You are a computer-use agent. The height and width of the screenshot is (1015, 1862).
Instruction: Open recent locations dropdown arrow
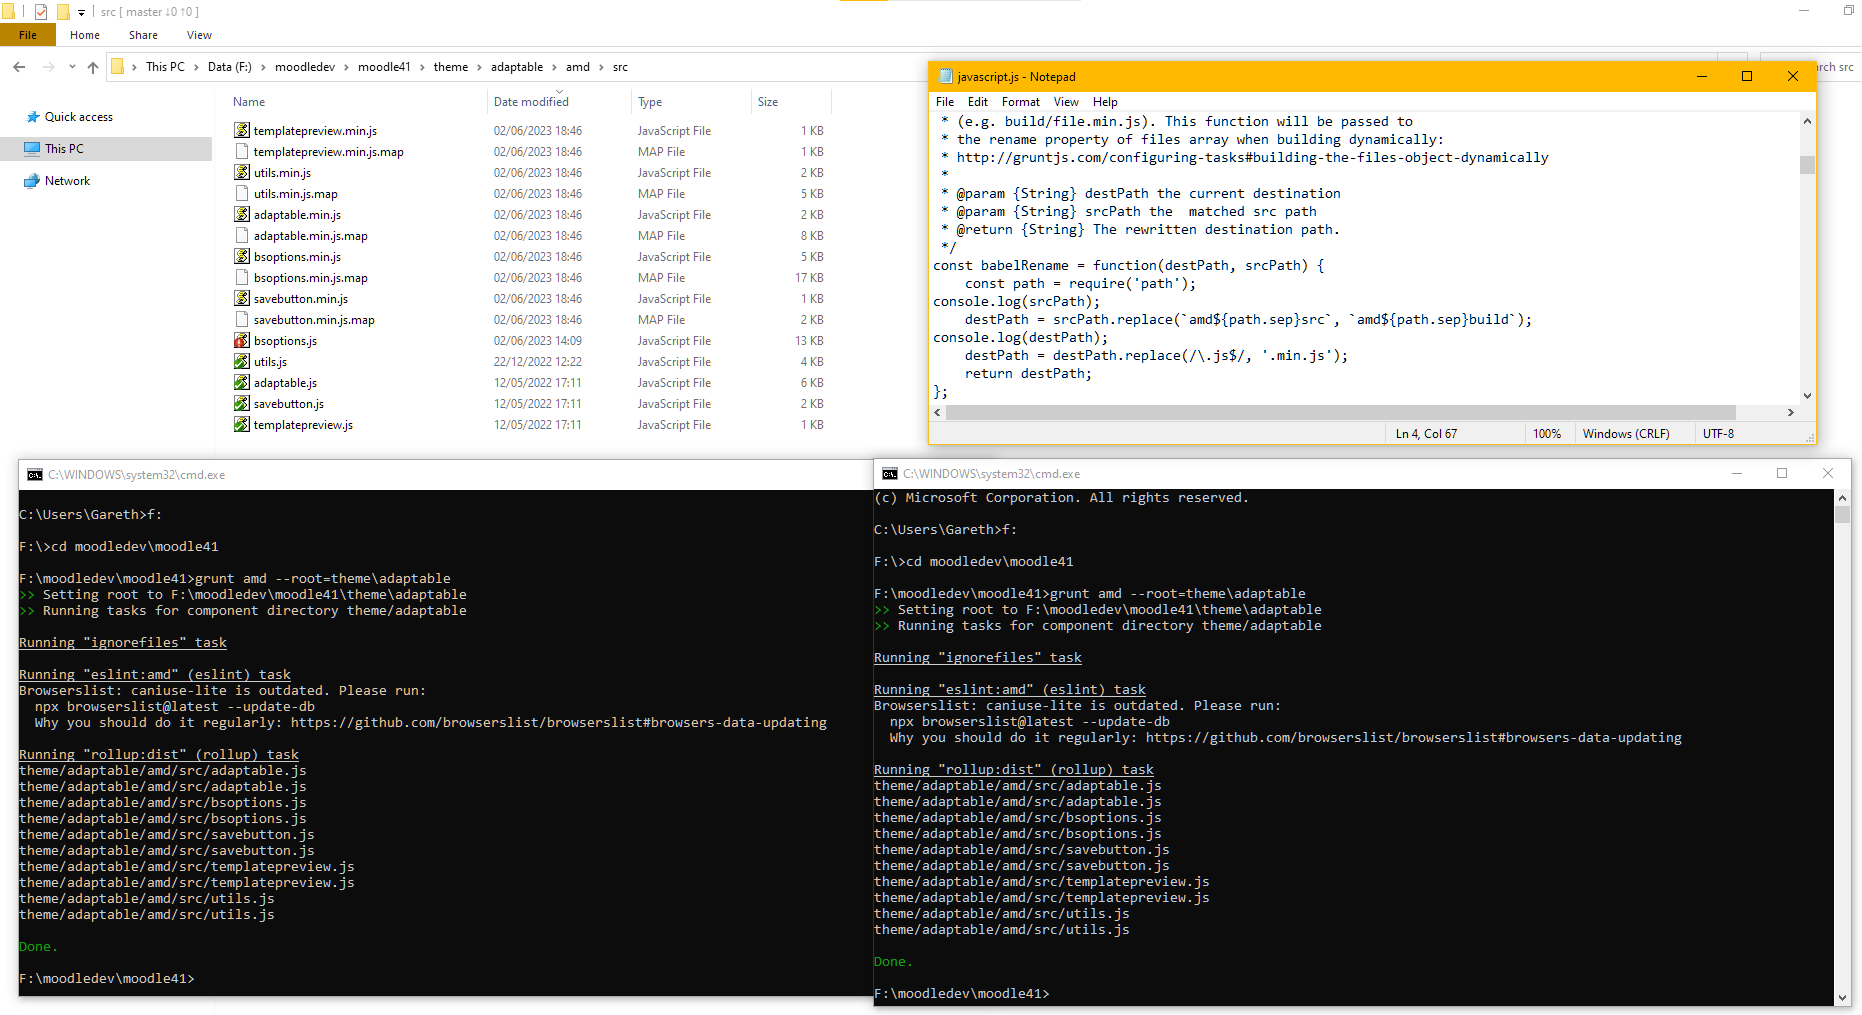click(x=72, y=67)
